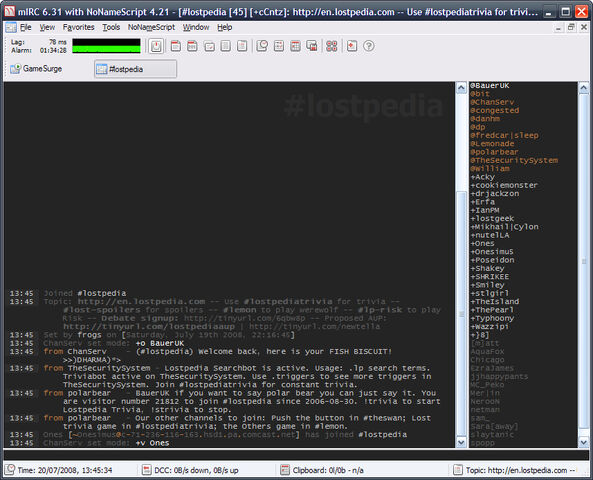
Task: Open the NoNameScript menu
Action: [x=151, y=27]
